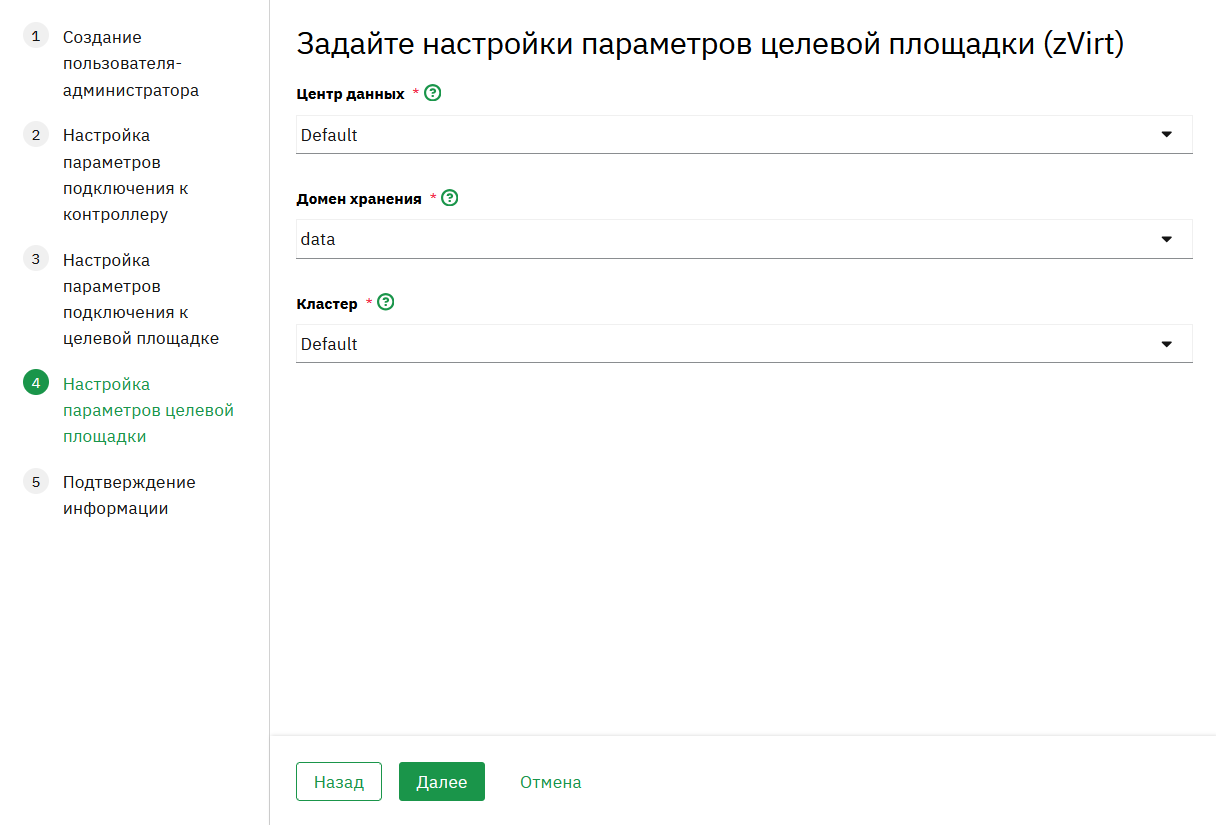The height and width of the screenshot is (825, 1216).
Task: Click the Домен хранения label
Action: 359,199
